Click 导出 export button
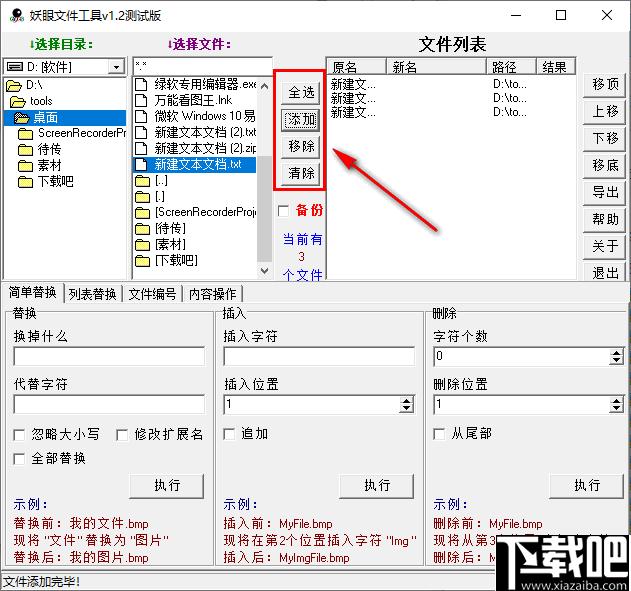The image size is (631, 591). (604, 192)
